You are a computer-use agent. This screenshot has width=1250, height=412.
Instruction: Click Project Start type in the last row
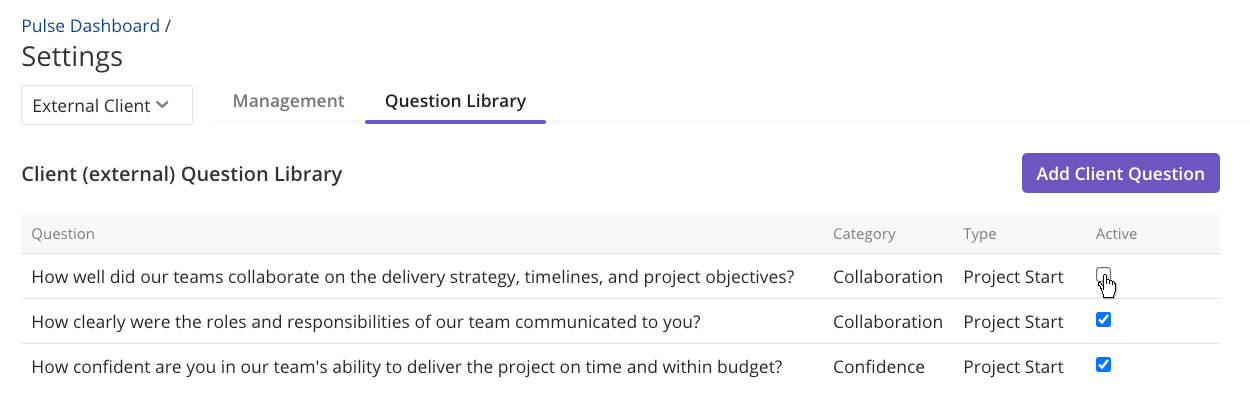pyautogui.click(x=1013, y=367)
